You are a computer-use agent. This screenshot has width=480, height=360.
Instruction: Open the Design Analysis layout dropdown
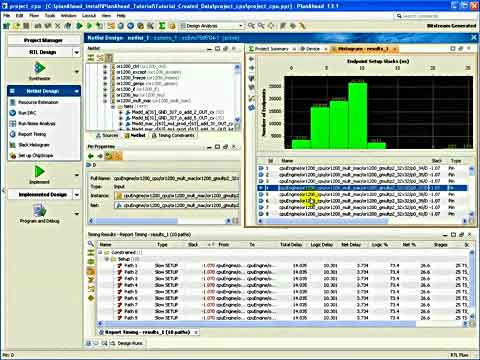[x=212, y=26]
